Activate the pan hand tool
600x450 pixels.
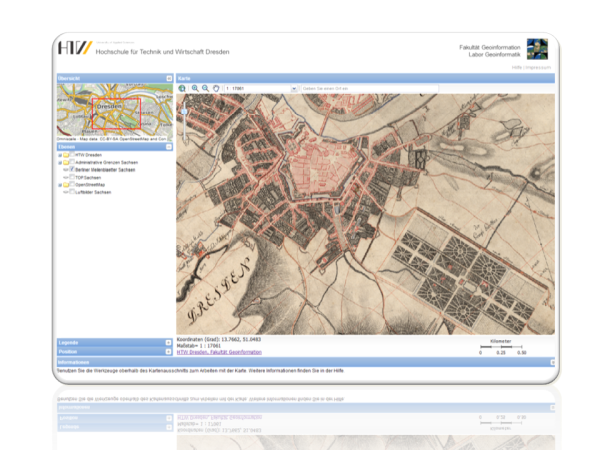coord(216,88)
